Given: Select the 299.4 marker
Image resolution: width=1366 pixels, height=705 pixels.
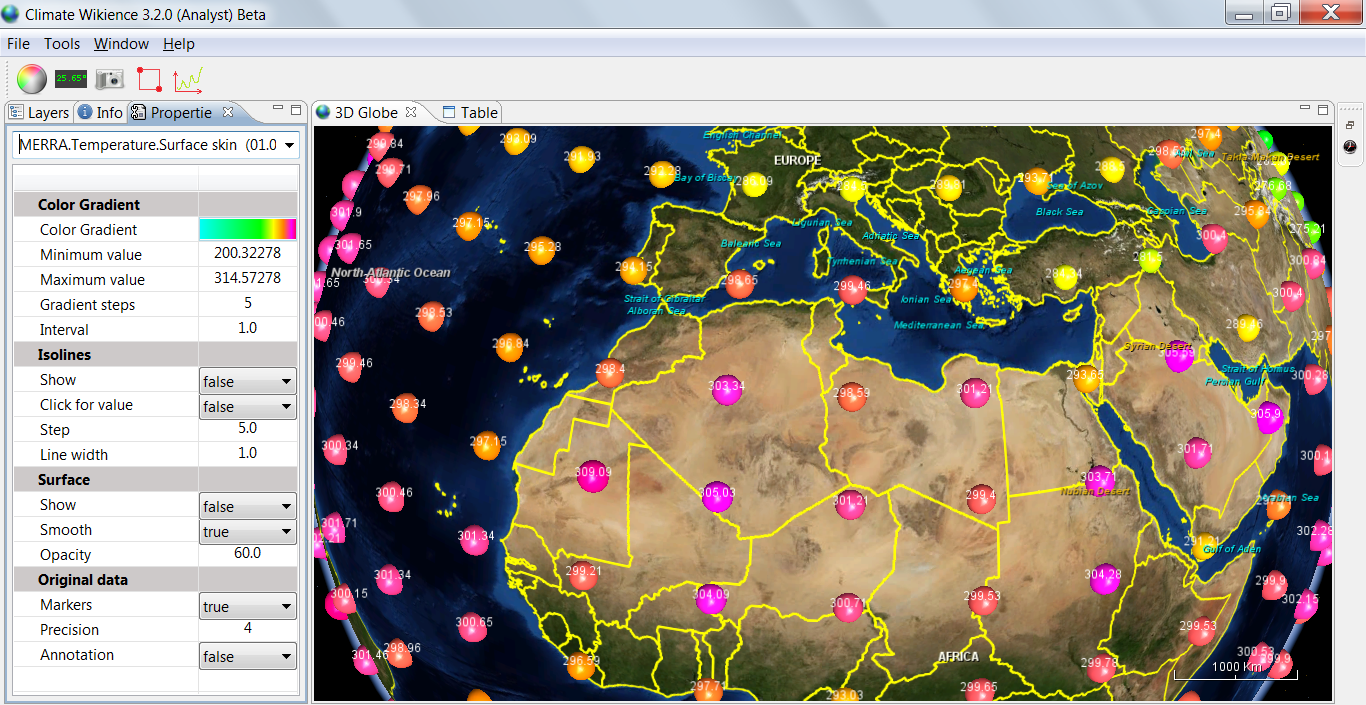Looking at the screenshot, I should (981, 497).
